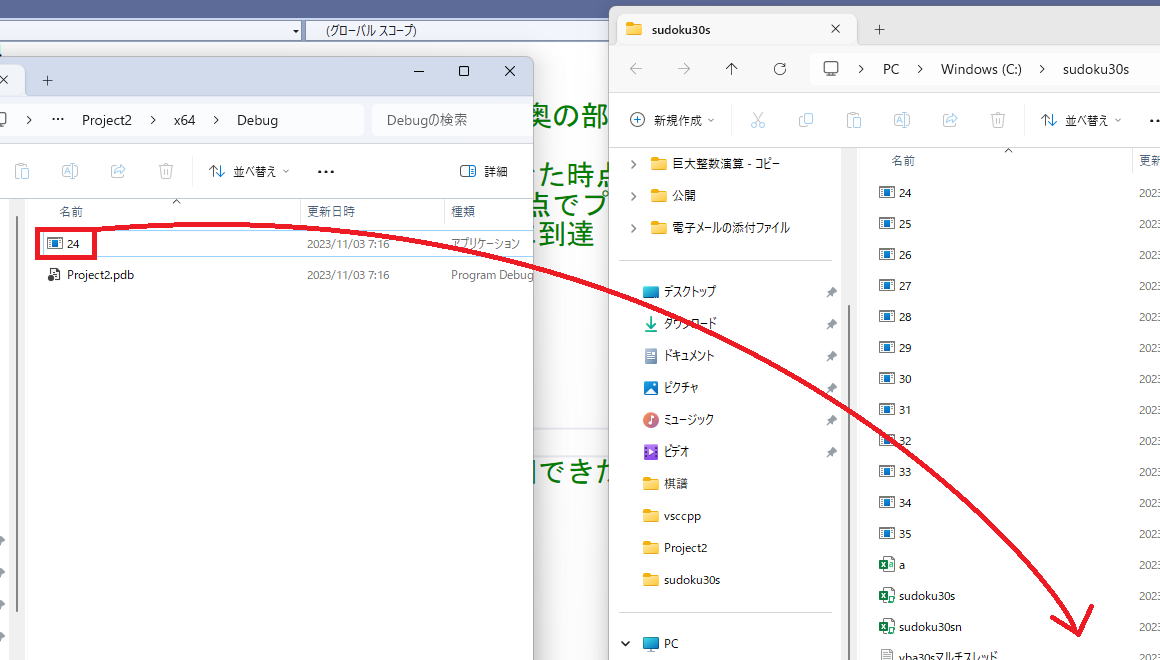Click the x64 breadcrumb in address bar
1160x660 pixels.
(x=184, y=120)
